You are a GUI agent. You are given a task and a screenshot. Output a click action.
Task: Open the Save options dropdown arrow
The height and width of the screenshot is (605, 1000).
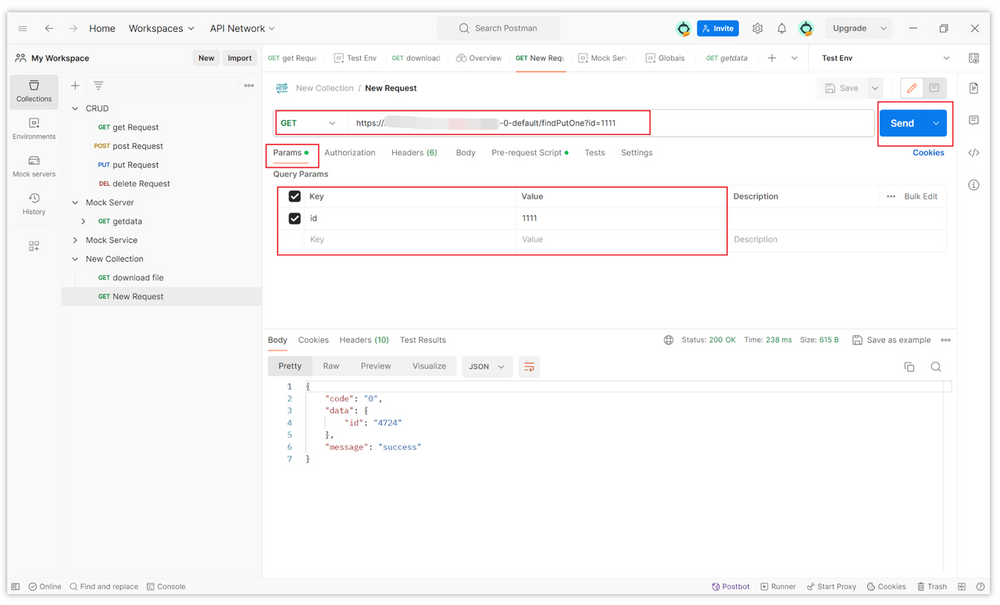[x=875, y=88]
